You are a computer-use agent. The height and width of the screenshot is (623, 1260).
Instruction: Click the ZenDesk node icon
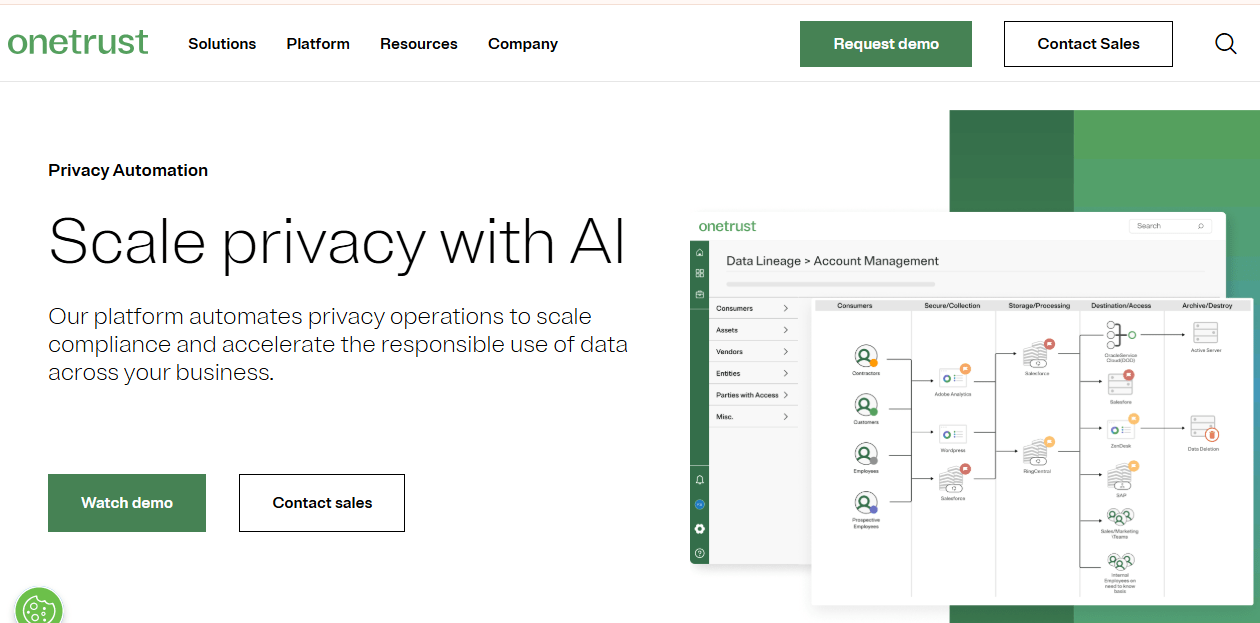pyautogui.click(x=1121, y=429)
